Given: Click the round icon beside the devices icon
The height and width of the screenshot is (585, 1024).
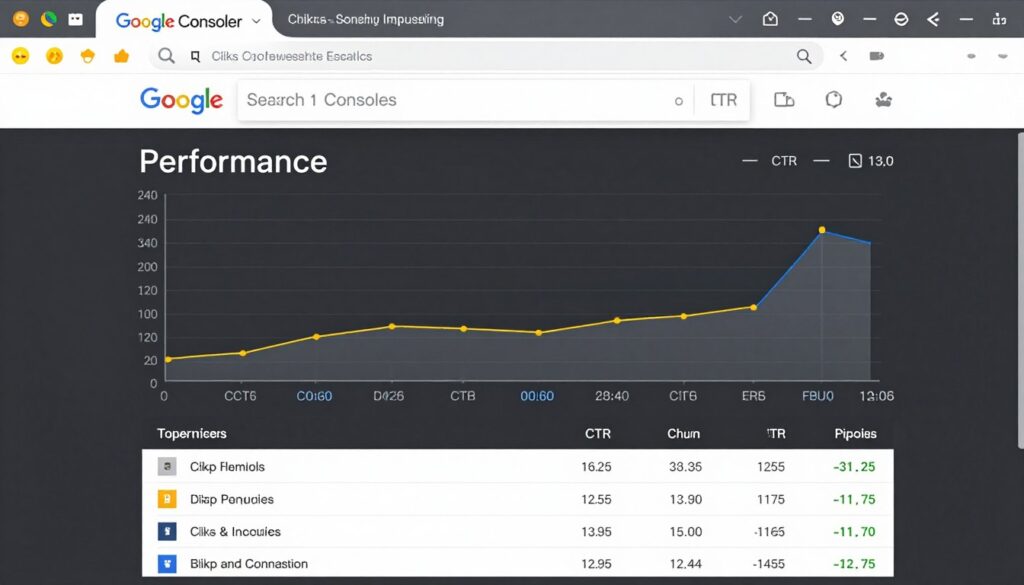Looking at the screenshot, I should click(x=834, y=100).
